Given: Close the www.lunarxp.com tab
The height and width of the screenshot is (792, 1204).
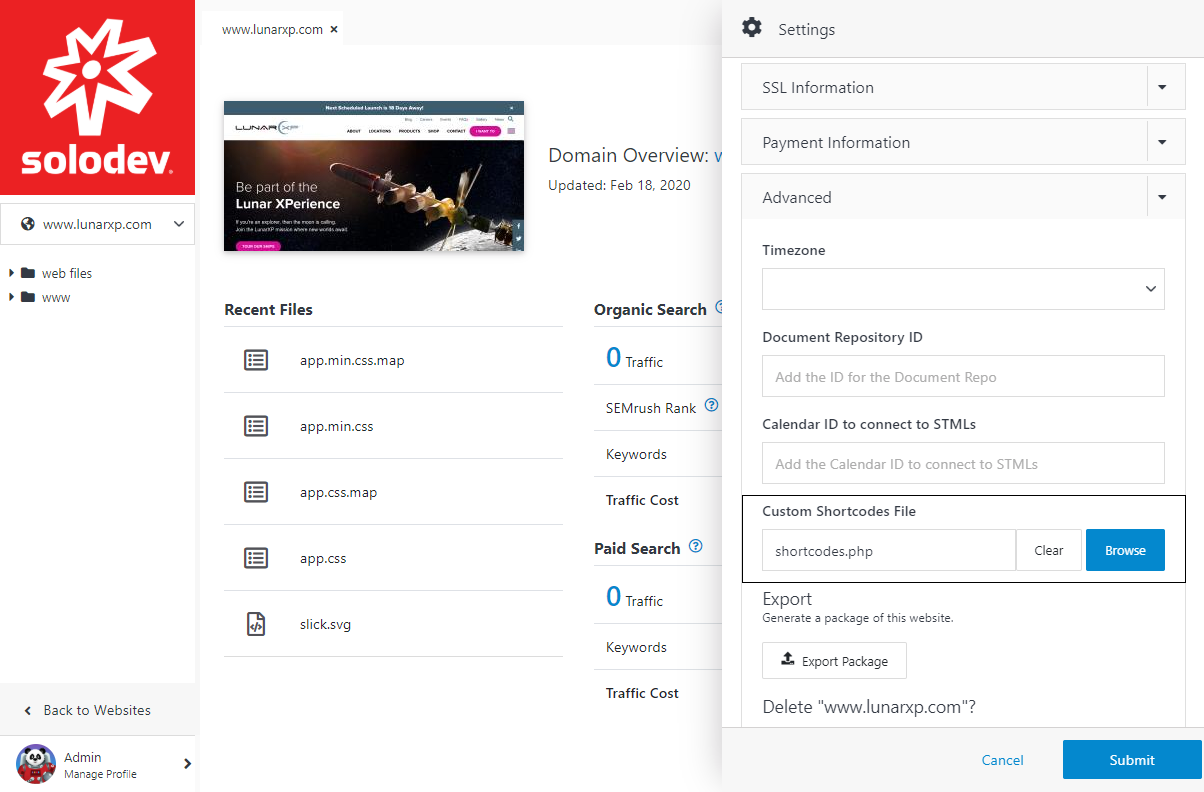Looking at the screenshot, I should [x=334, y=29].
